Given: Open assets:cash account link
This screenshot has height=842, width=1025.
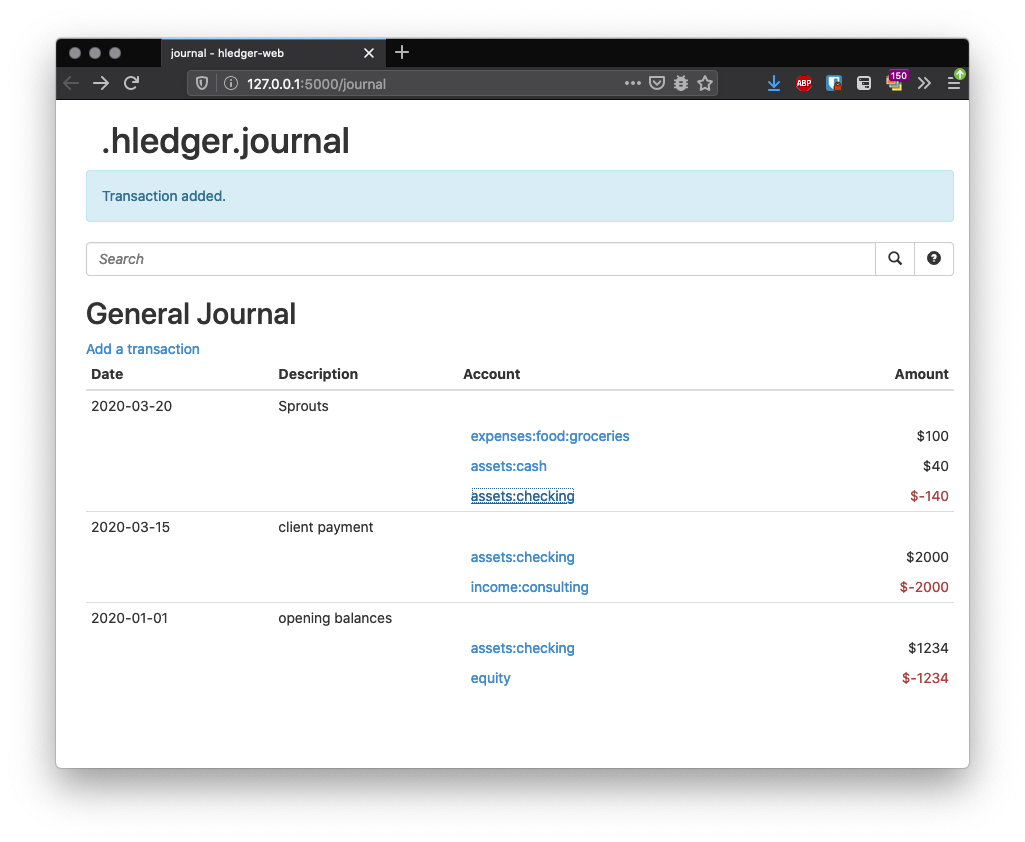Looking at the screenshot, I should point(509,466).
